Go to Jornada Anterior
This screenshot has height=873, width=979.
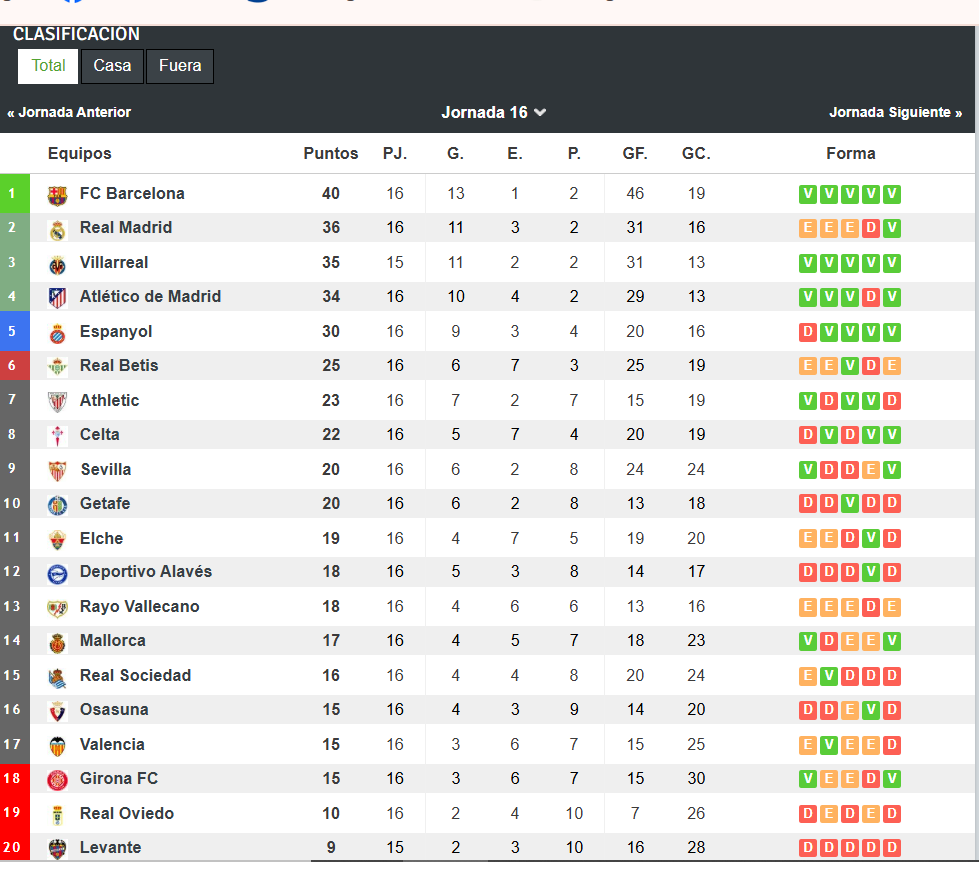click(x=69, y=112)
